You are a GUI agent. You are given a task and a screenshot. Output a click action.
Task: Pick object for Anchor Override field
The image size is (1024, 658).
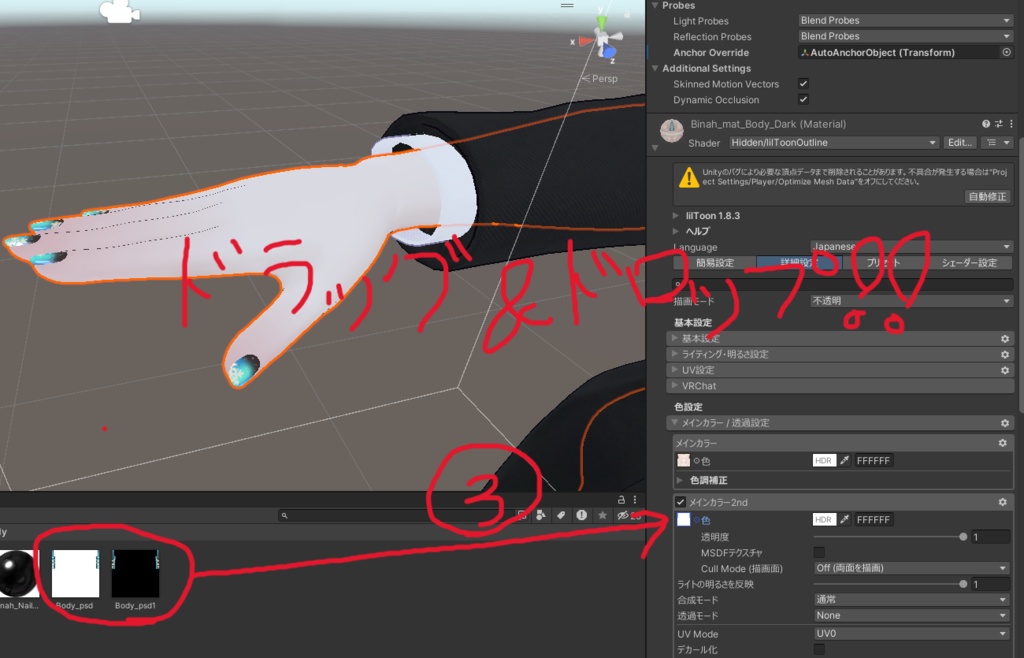coord(1006,52)
